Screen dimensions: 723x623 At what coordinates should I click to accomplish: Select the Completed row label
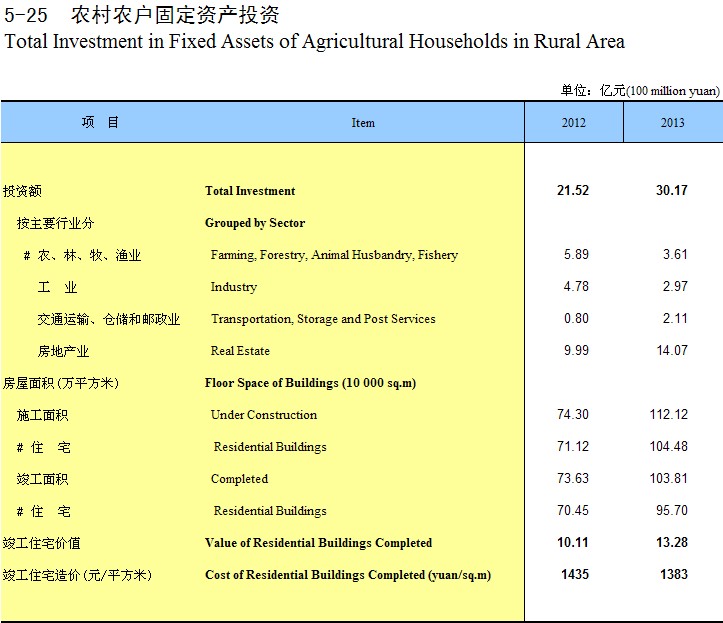click(239, 479)
